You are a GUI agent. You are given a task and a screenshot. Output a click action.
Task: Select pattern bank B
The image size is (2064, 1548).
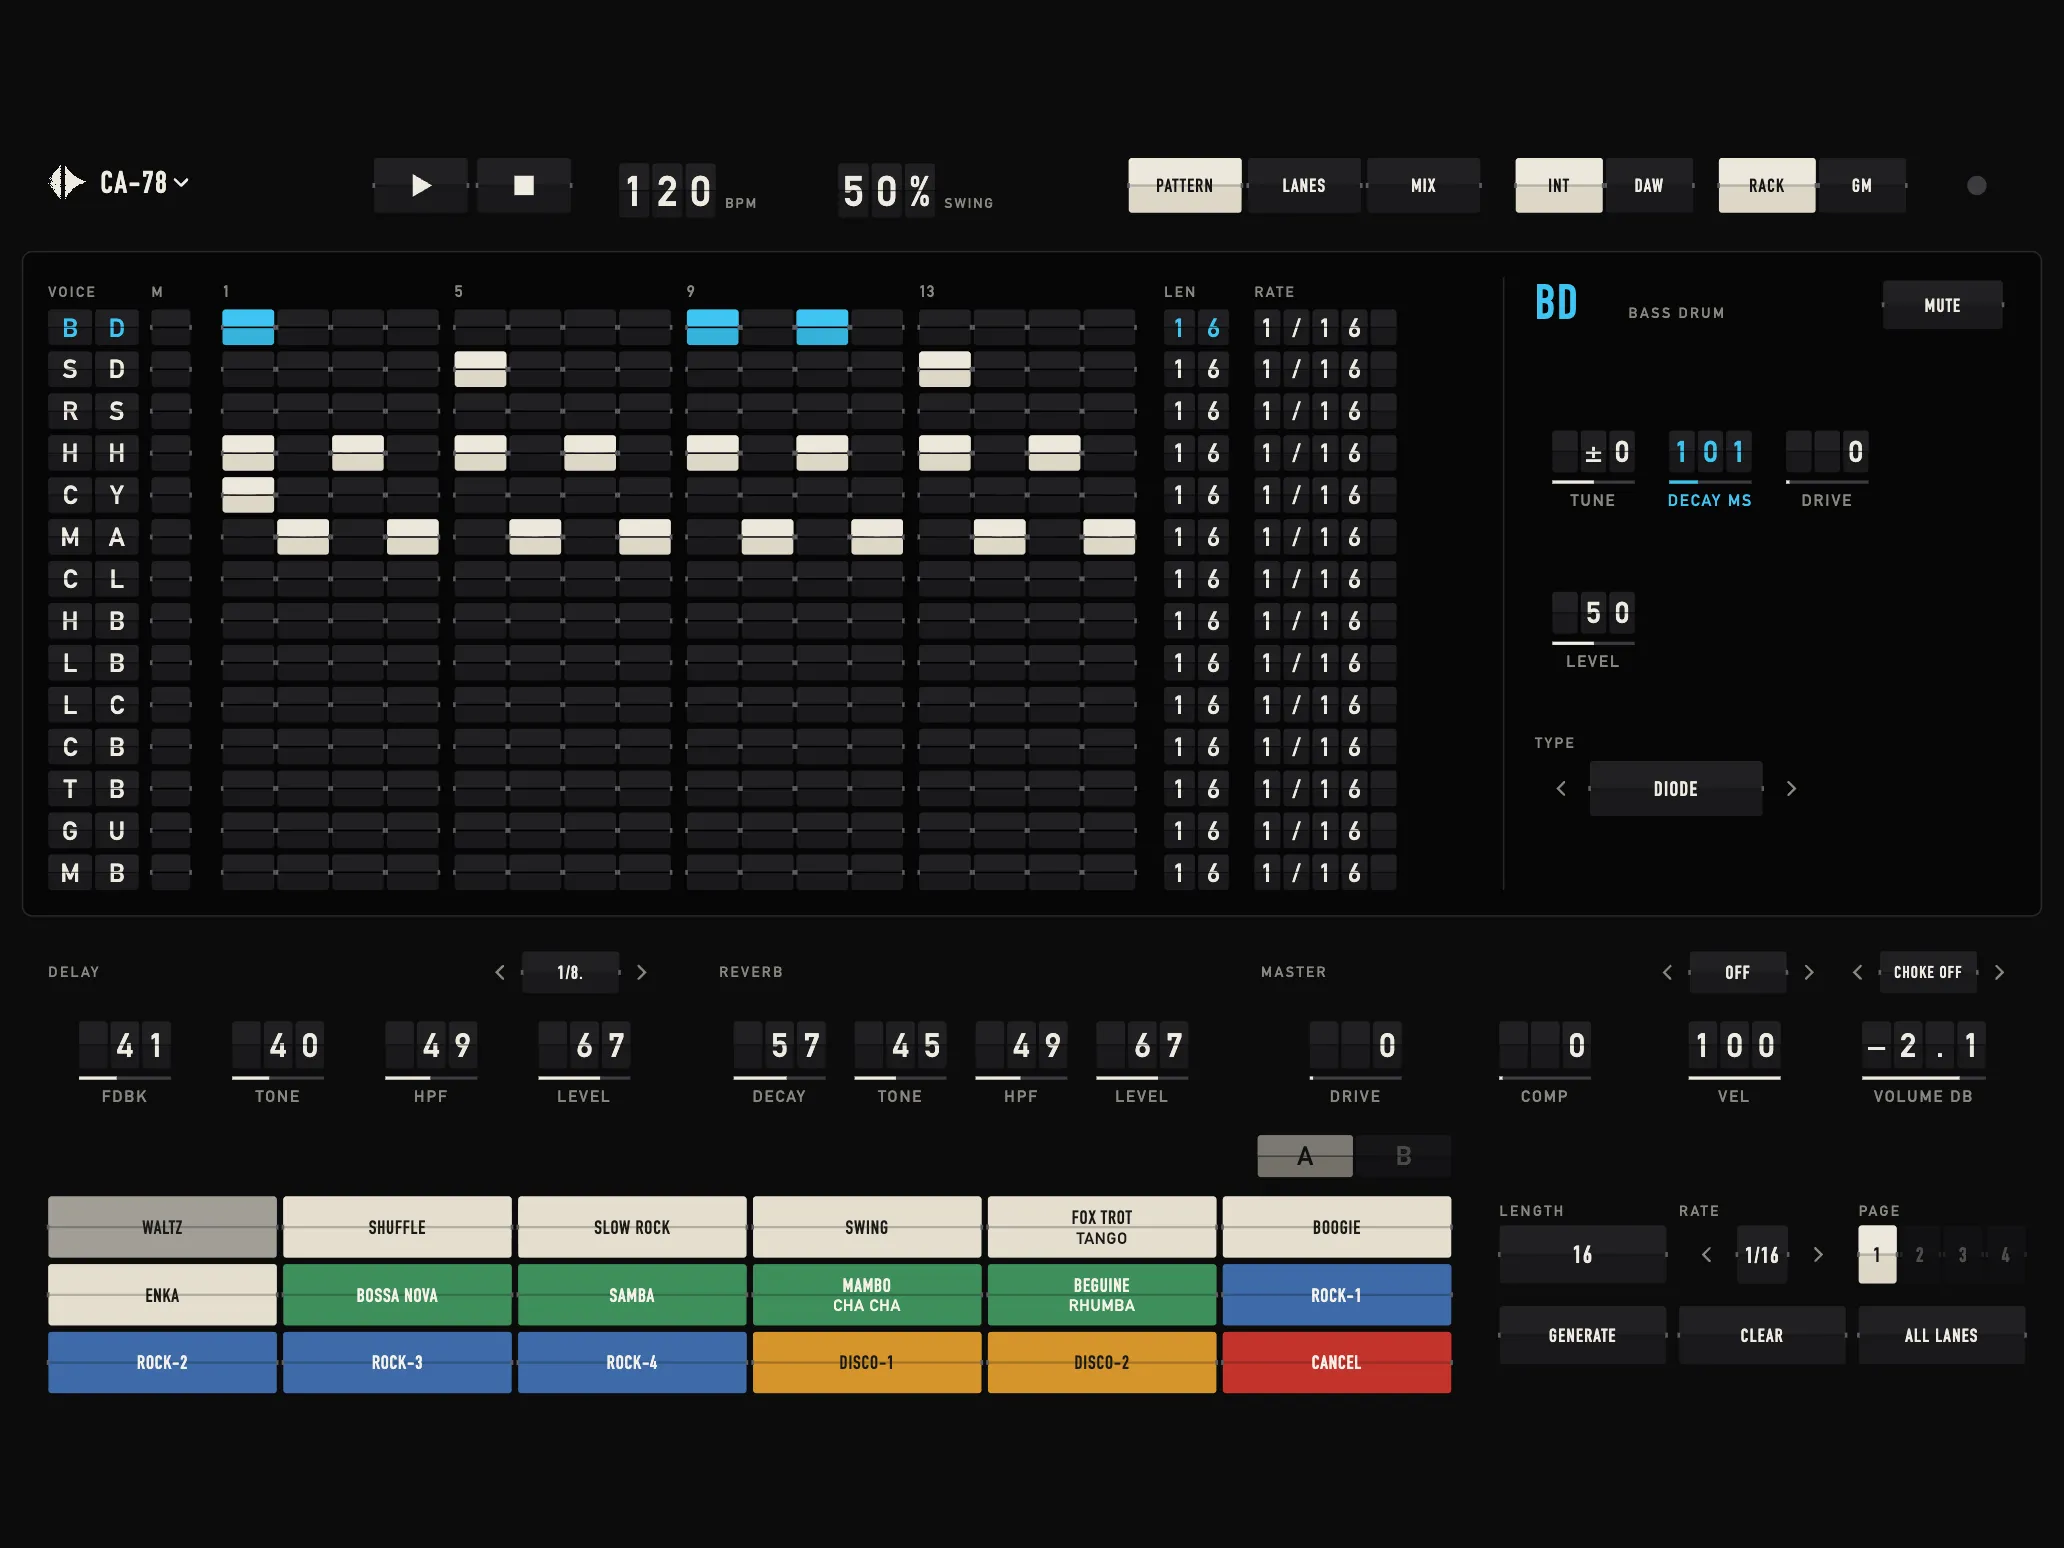click(1403, 1156)
